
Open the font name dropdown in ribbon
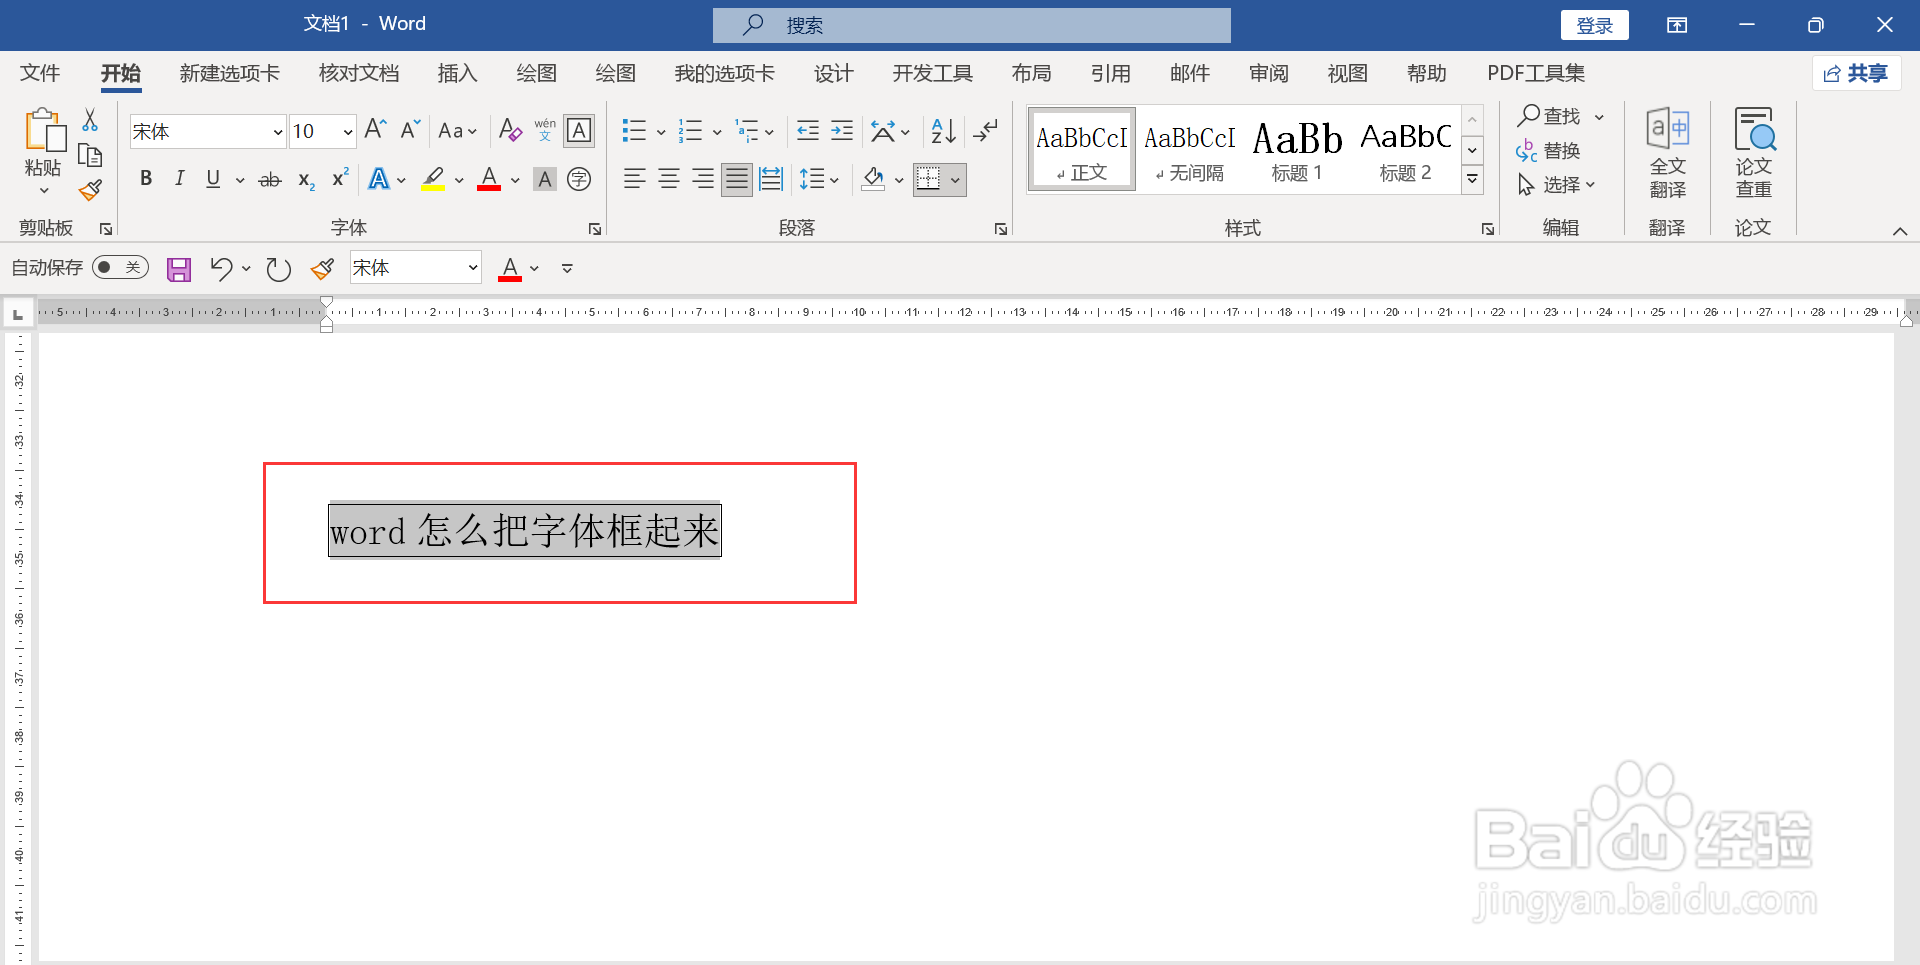[x=277, y=132]
